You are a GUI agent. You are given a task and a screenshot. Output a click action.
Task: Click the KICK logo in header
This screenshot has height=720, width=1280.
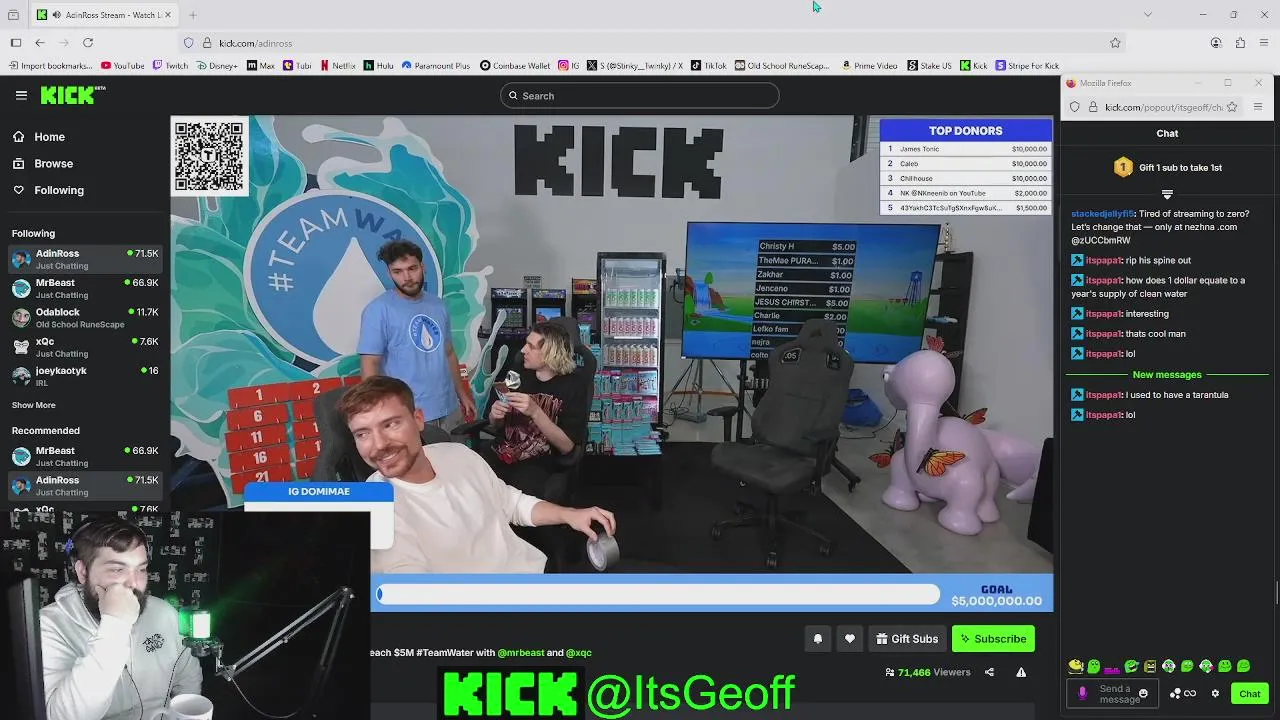(x=73, y=95)
